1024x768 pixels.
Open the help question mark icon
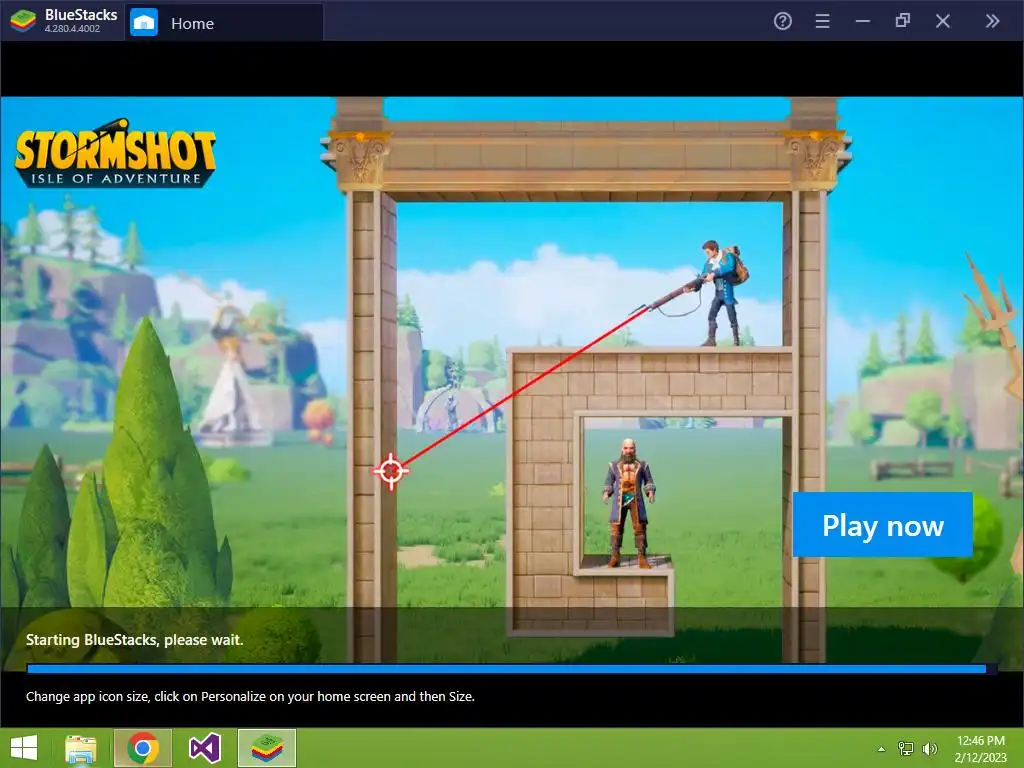[x=782, y=22]
